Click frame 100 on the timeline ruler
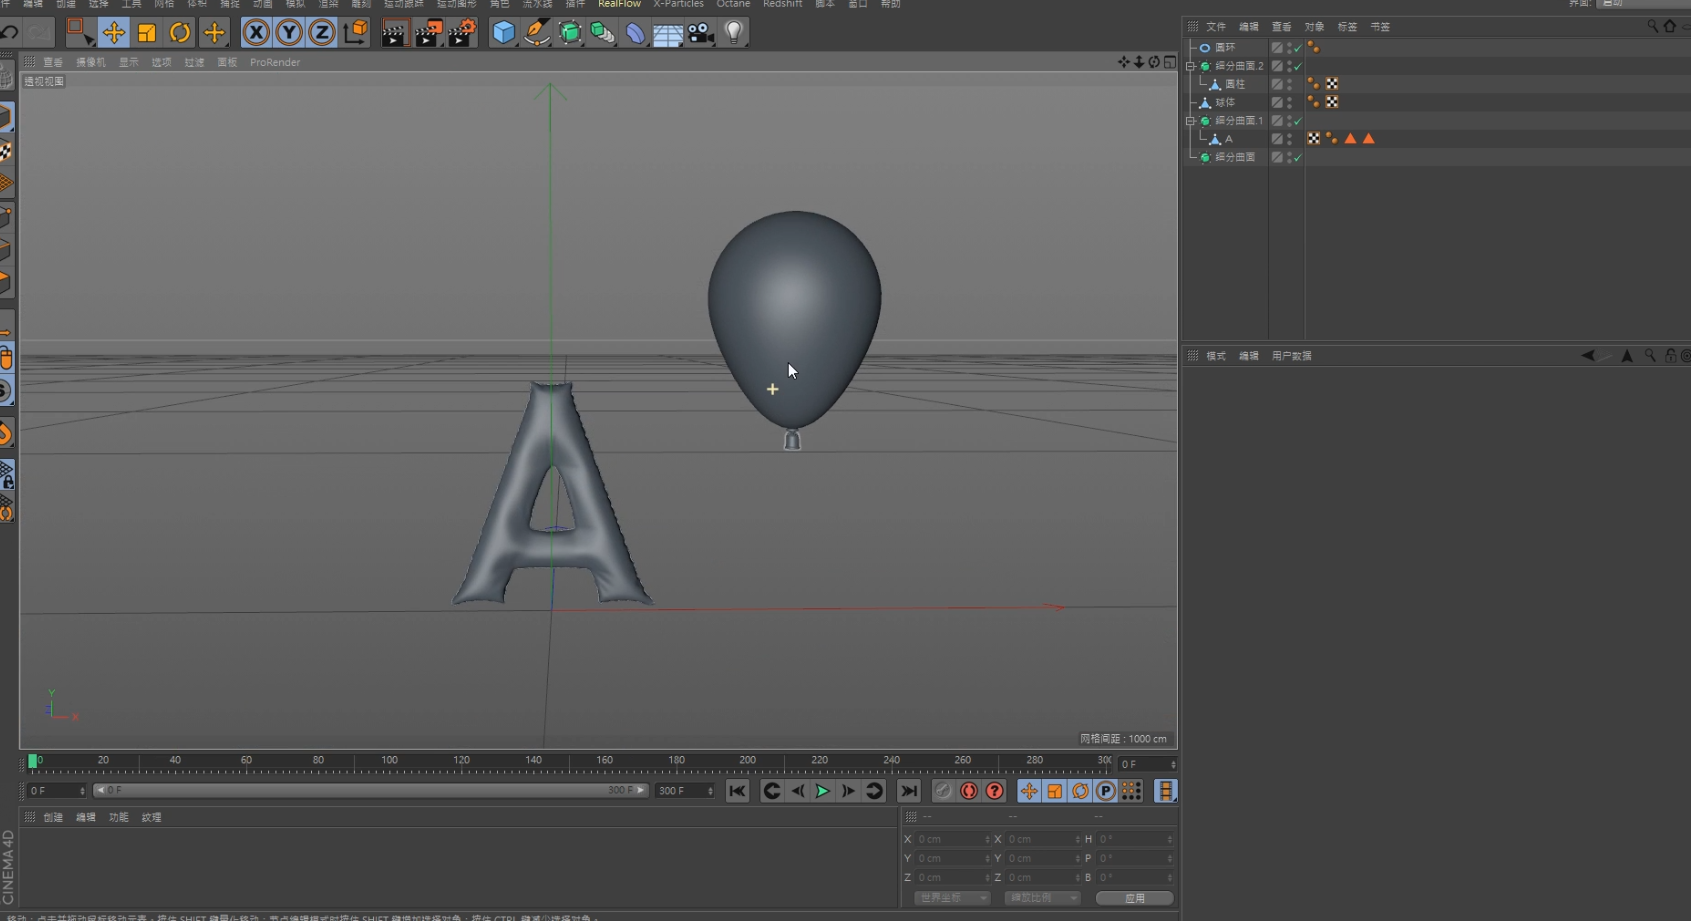 coord(389,763)
